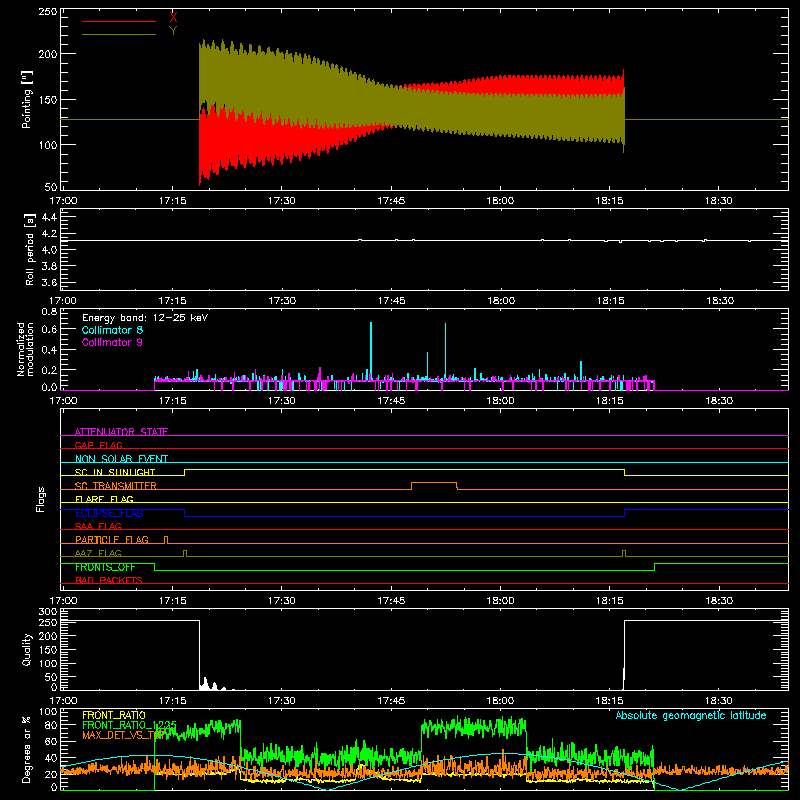This screenshot has height=800, width=800.
Task: Click the "Normalized modulation" axis title
Action: point(25,349)
